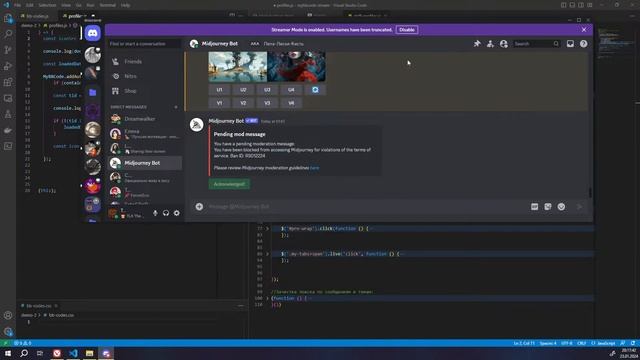Mute microphone in Discord user panel
Image resolution: width=640 pixels, height=360 pixels.
[155, 213]
